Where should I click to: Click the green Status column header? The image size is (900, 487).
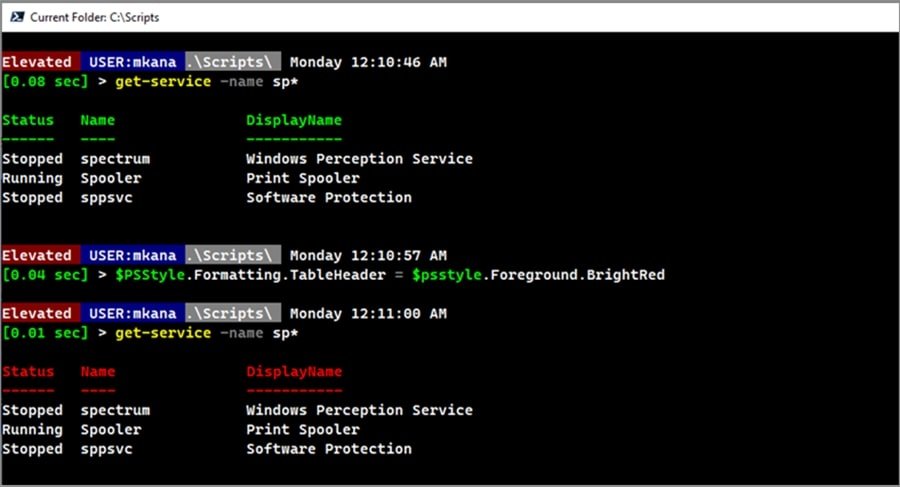[28, 120]
